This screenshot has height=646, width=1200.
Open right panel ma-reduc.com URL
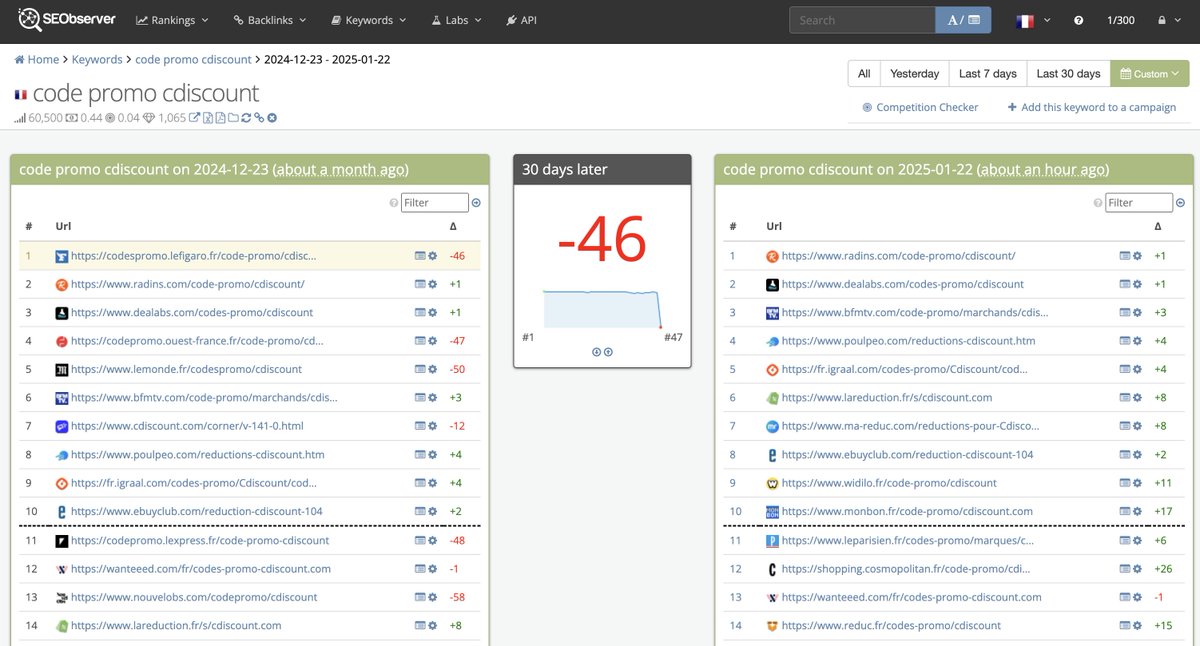tap(910, 426)
